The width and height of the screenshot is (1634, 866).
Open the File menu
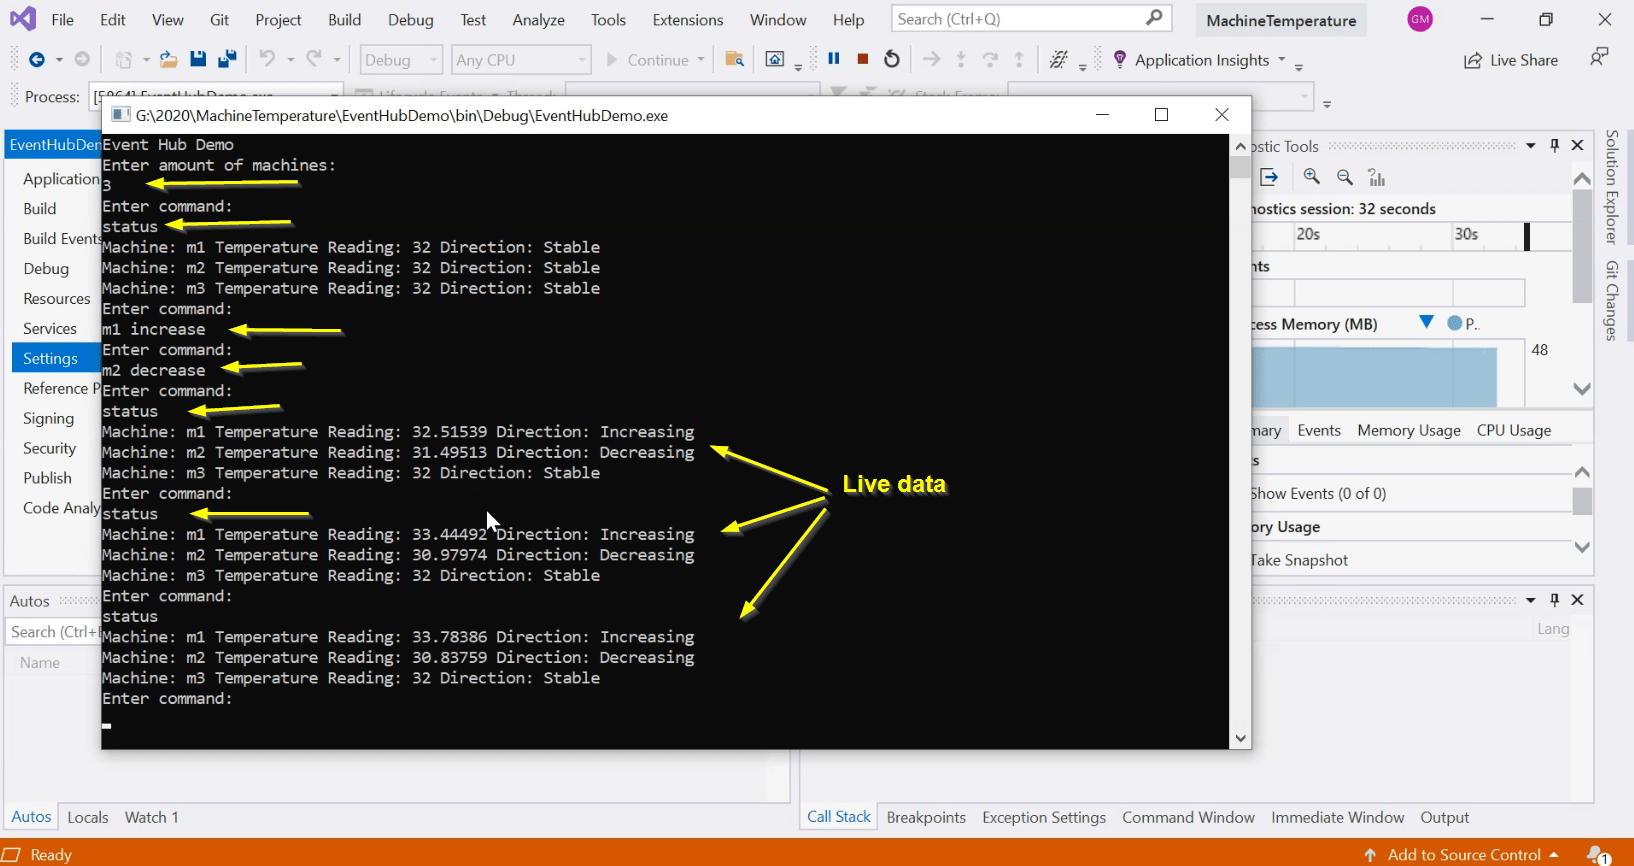pos(62,20)
